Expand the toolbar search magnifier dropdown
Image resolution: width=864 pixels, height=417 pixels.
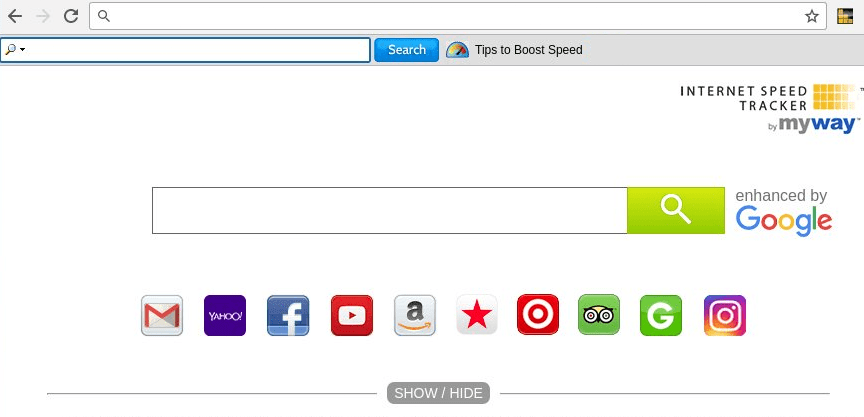coord(15,50)
